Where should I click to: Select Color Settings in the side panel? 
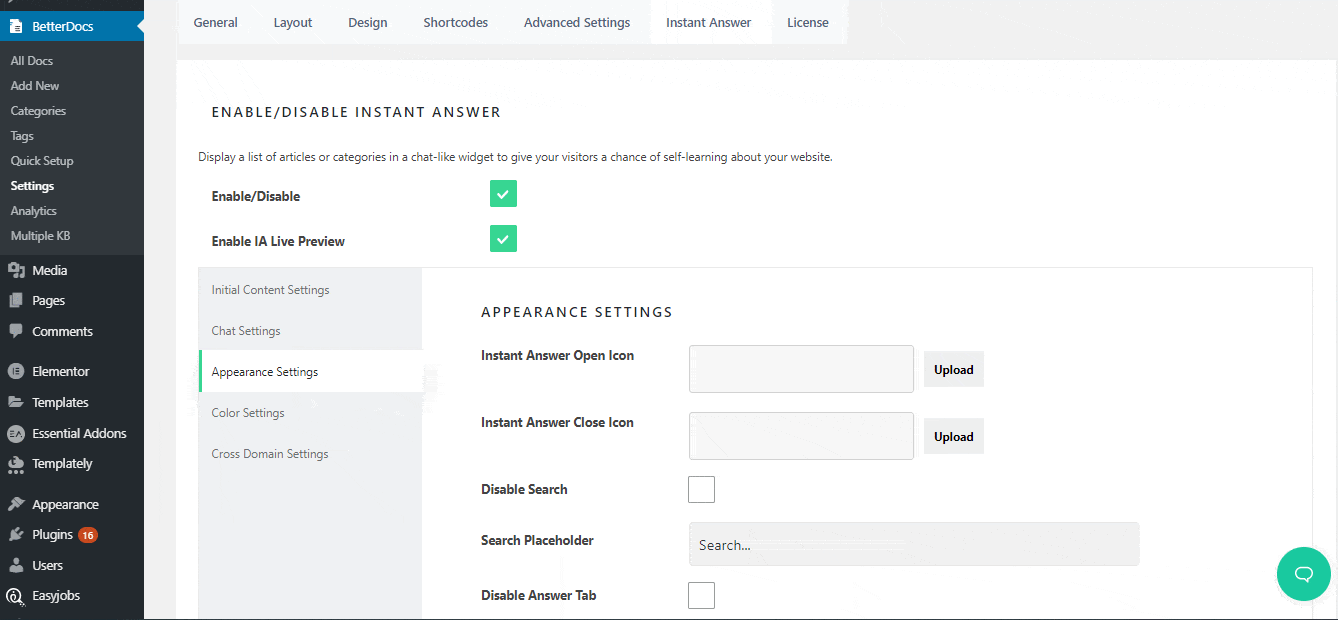point(248,412)
